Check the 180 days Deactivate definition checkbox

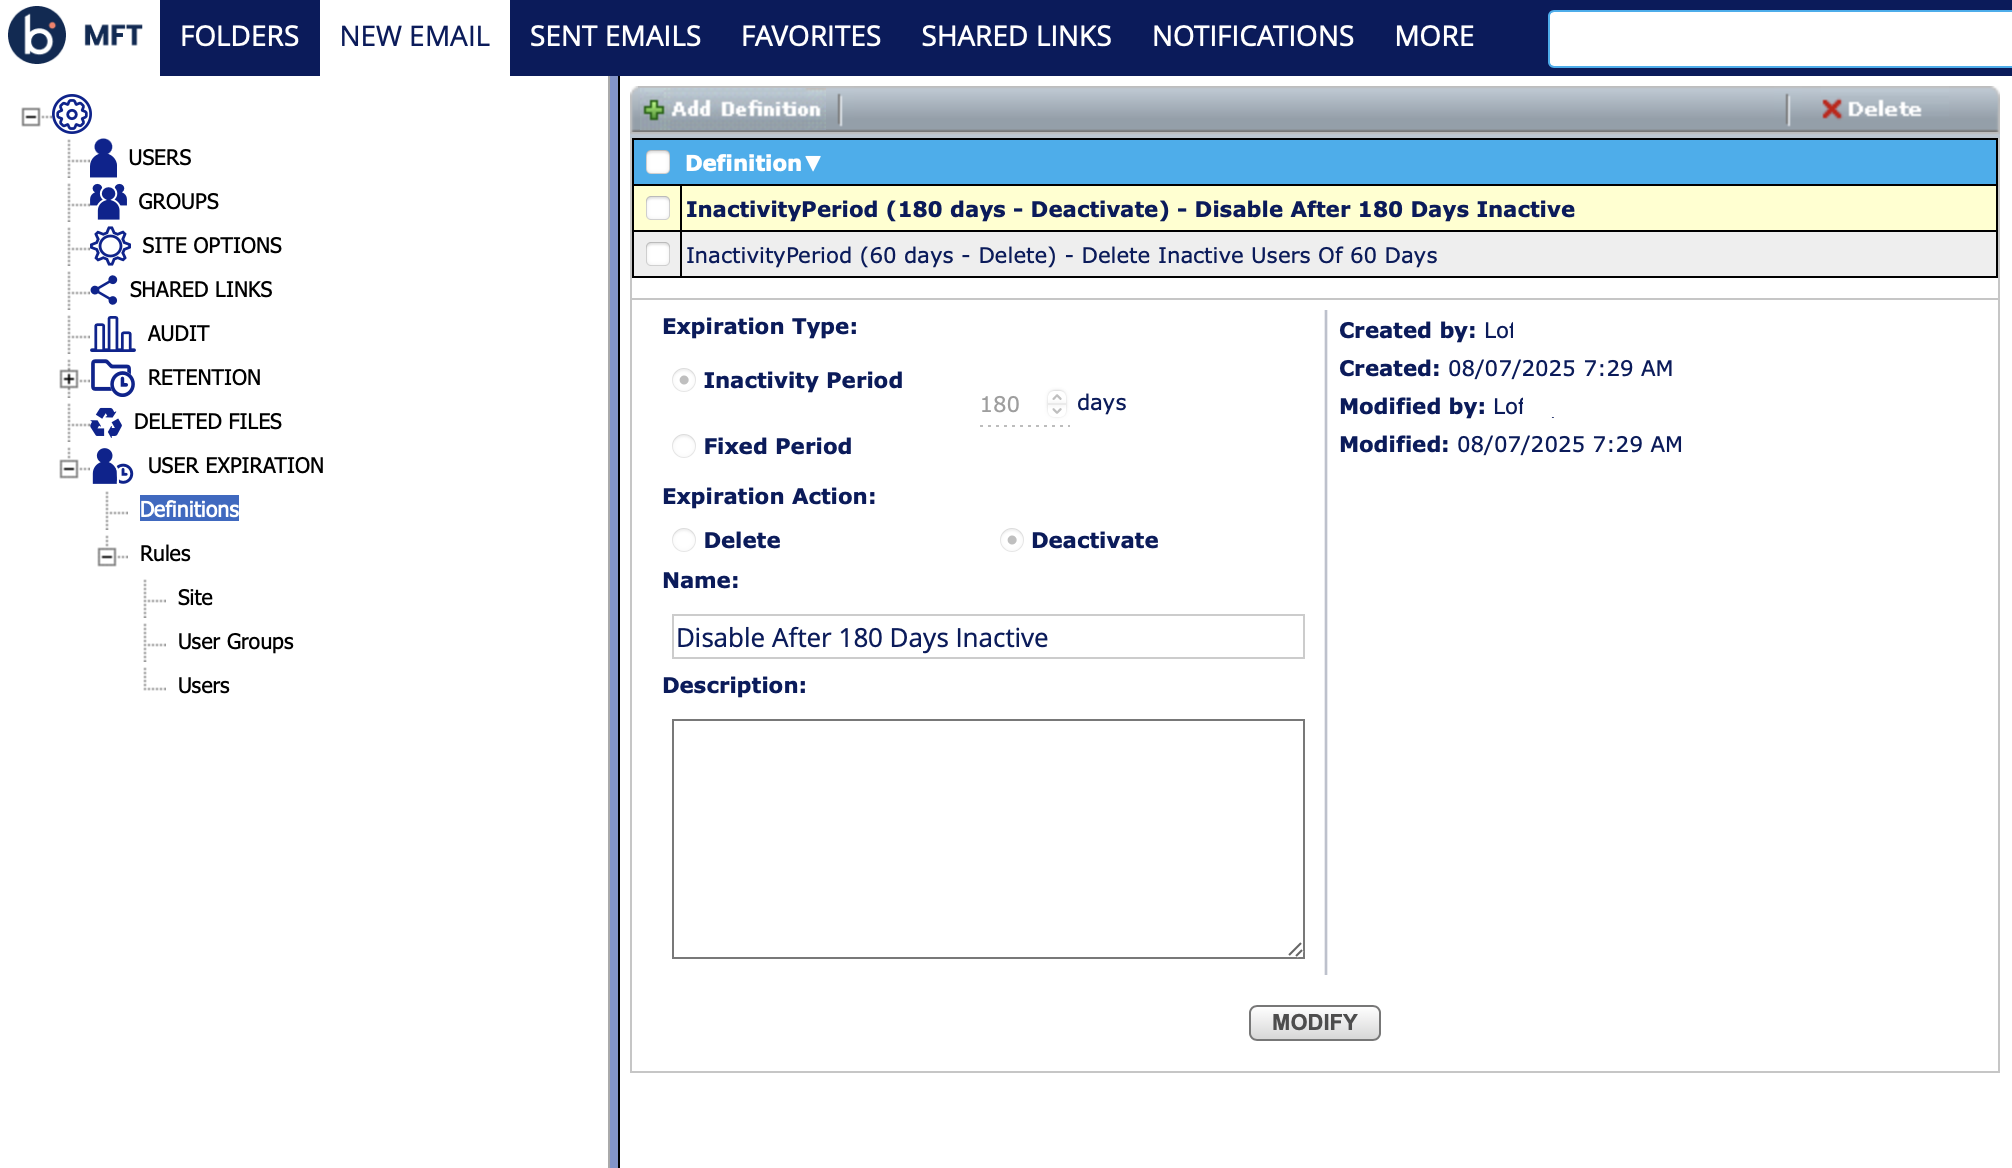pos(658,209)
